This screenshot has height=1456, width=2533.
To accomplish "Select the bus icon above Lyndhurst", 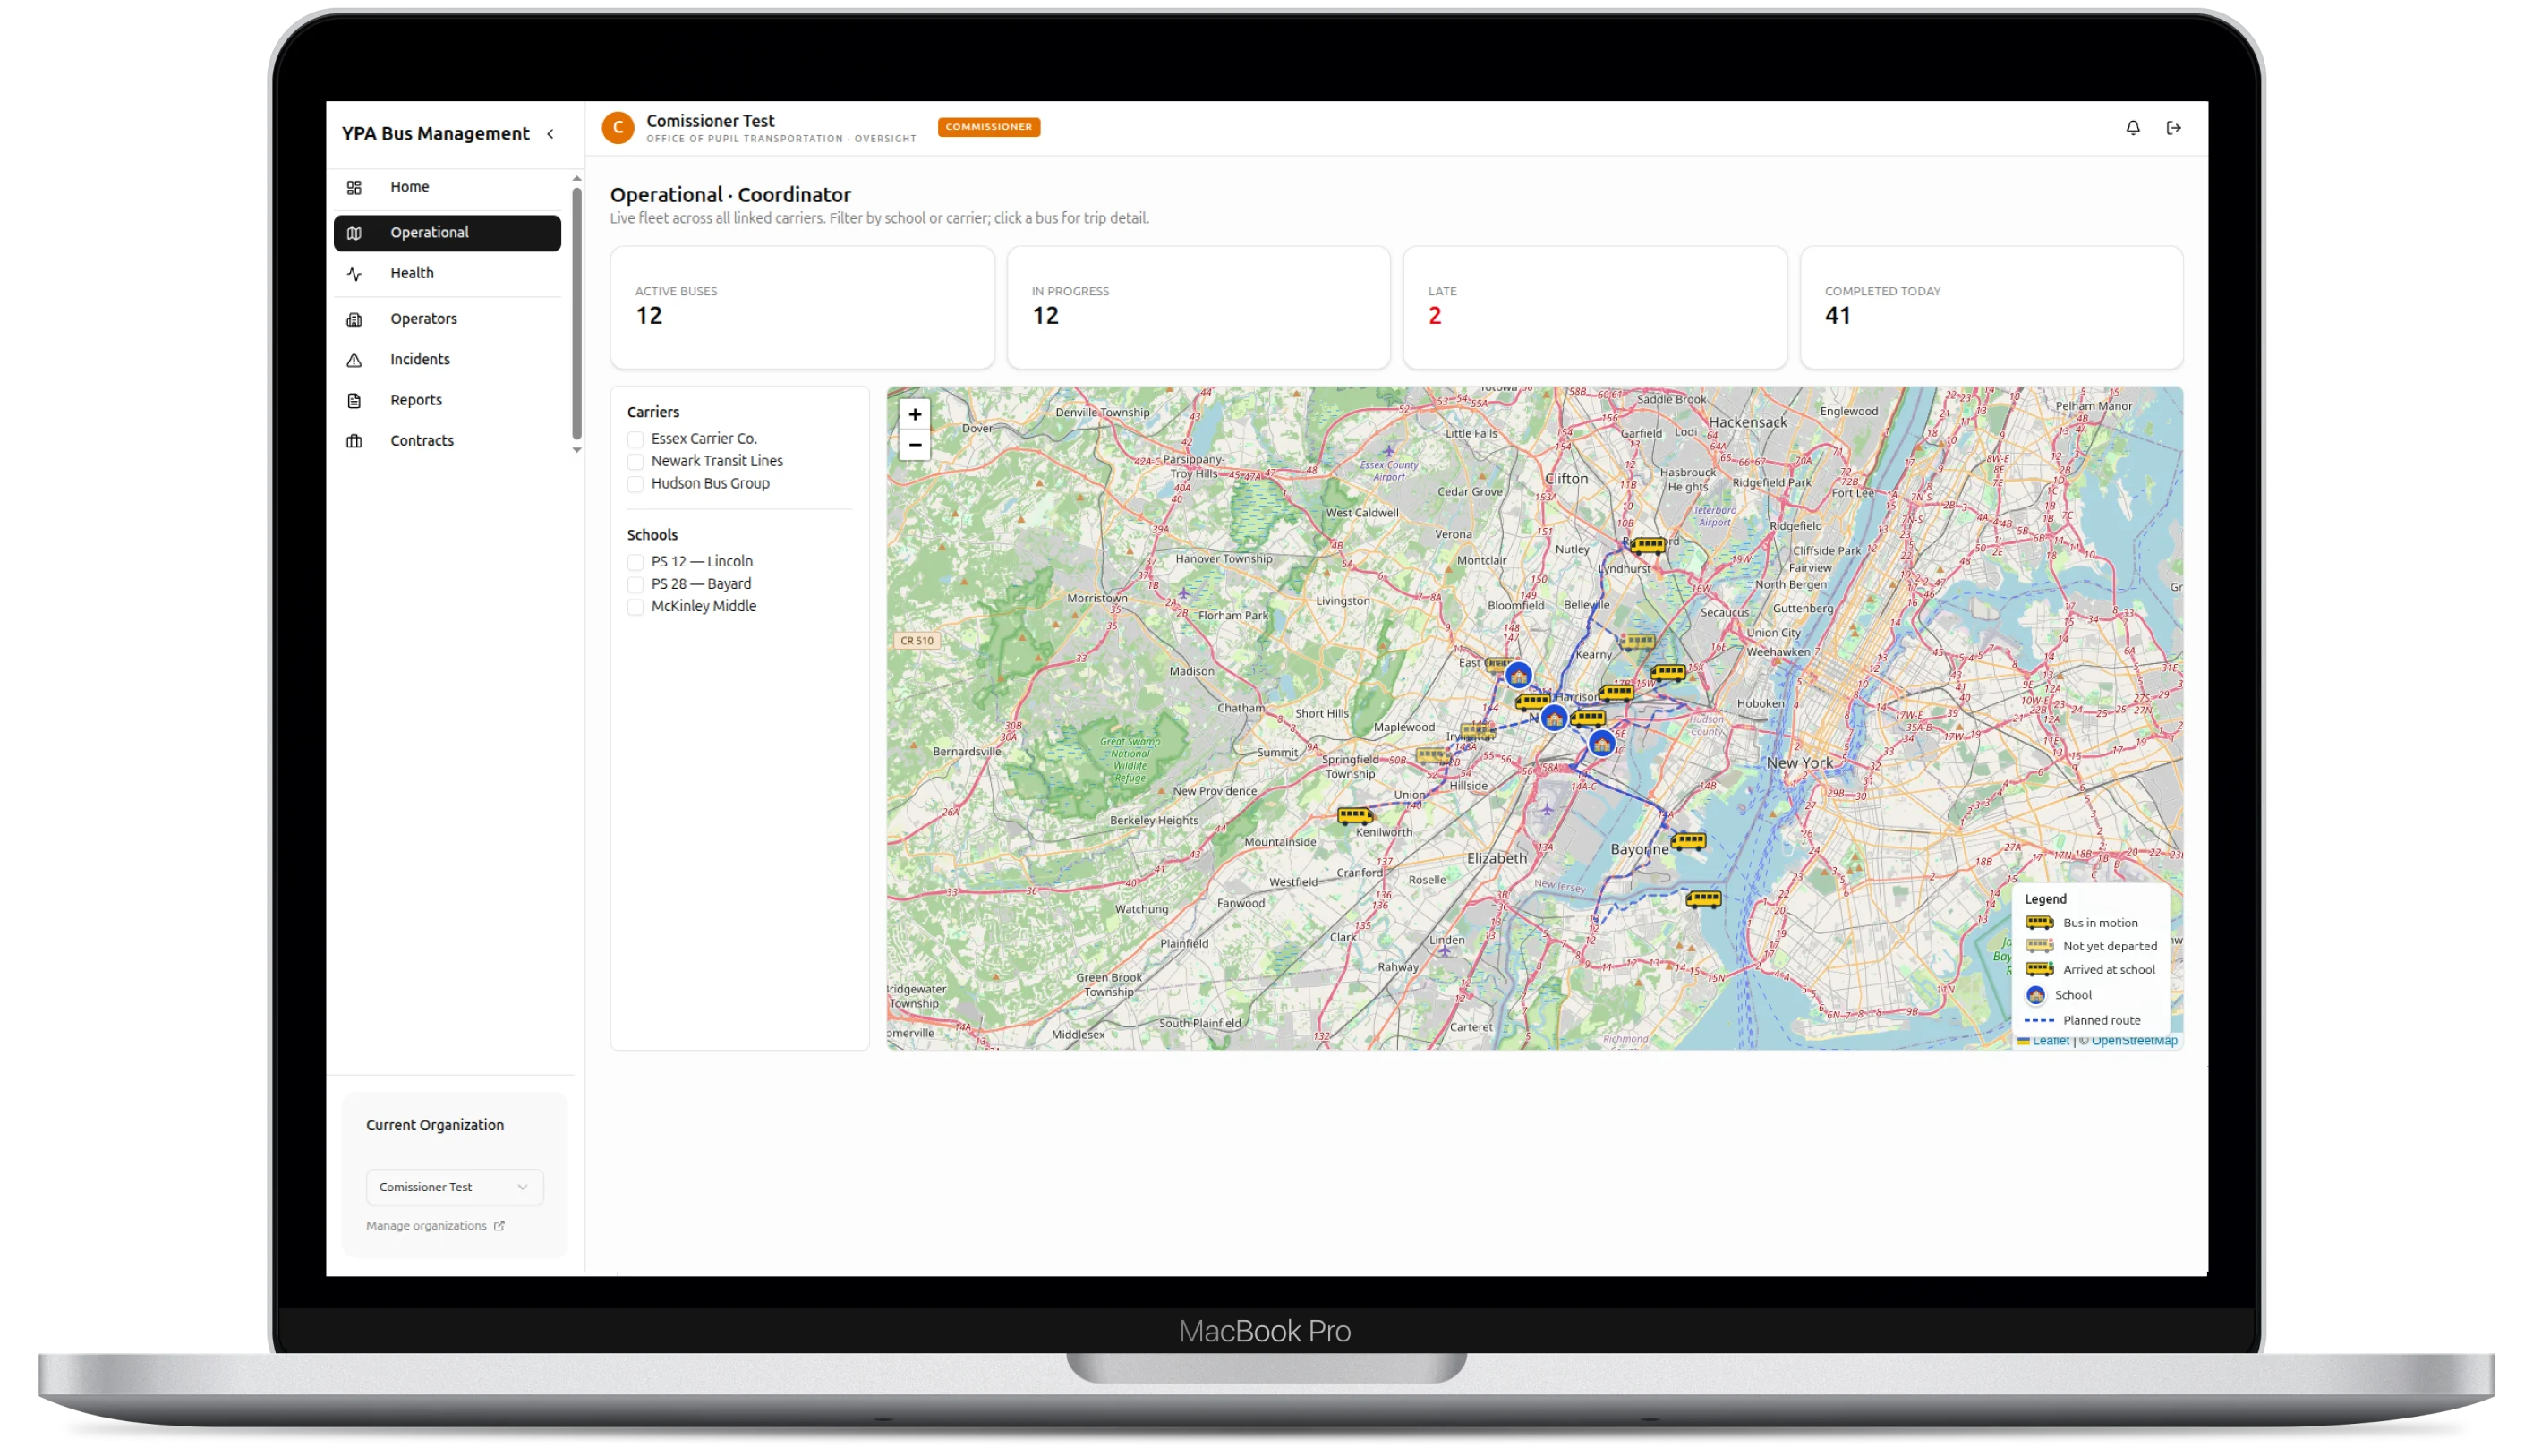I will click(1648, 546).
